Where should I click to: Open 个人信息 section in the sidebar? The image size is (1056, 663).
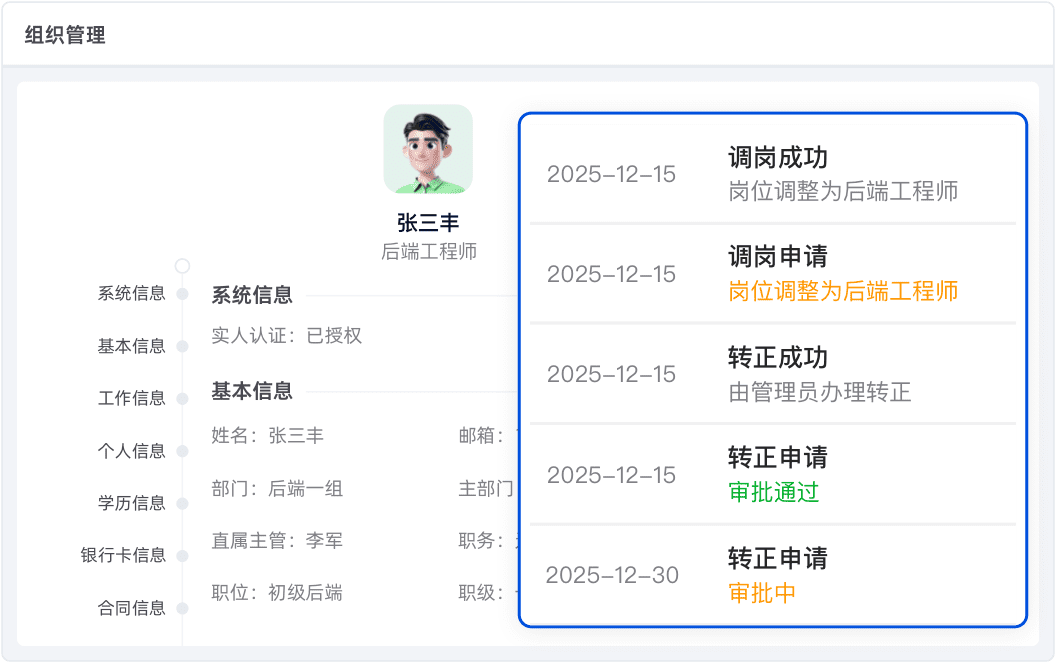tap(131, 451)
